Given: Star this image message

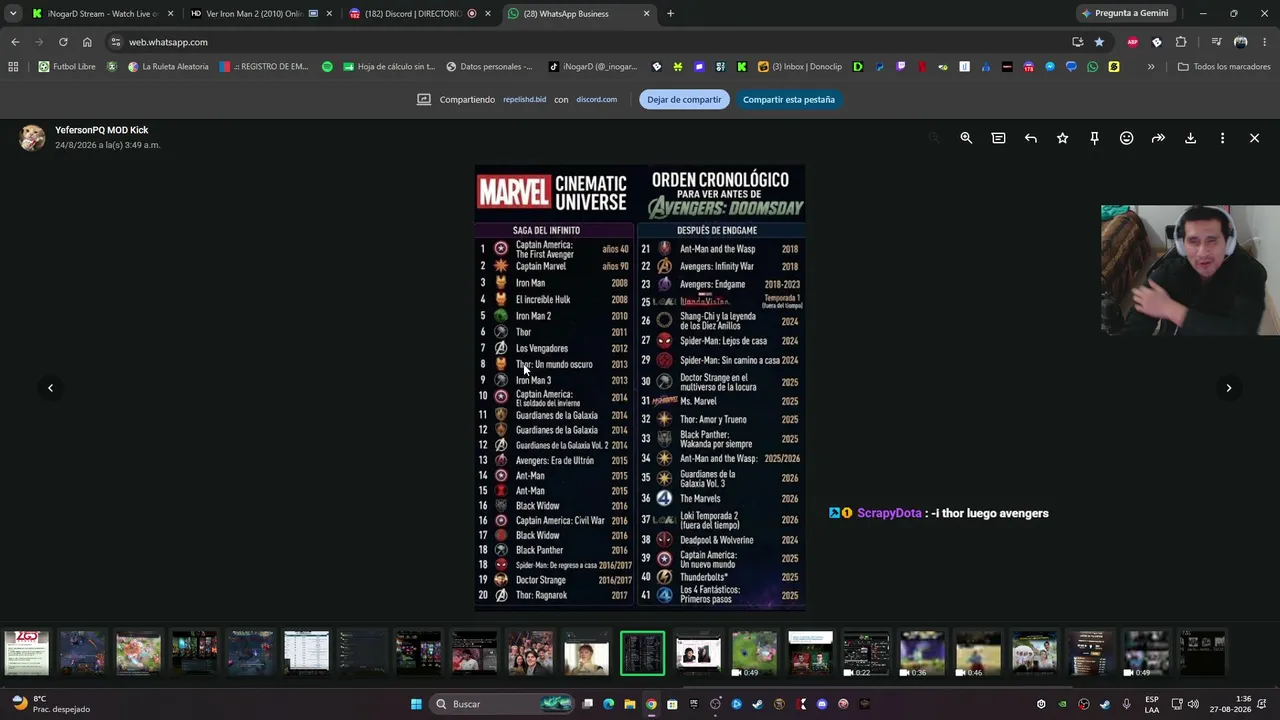Looking at the screenshot, I should [1062, 138].
